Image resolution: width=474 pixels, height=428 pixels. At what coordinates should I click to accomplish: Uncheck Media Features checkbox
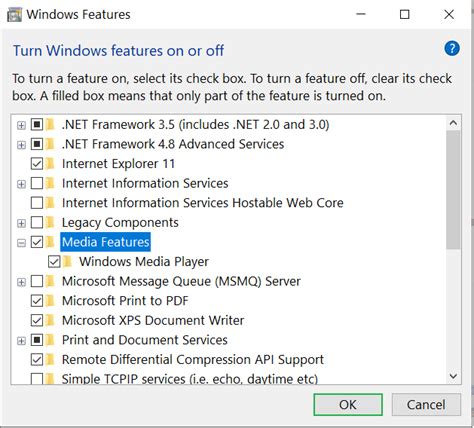point(37,242)
